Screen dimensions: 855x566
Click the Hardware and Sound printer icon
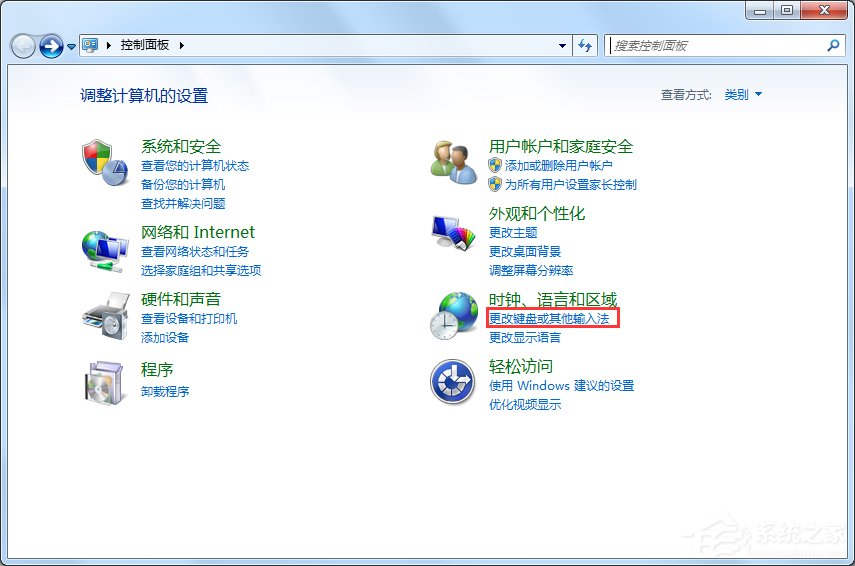coord(104,316)
